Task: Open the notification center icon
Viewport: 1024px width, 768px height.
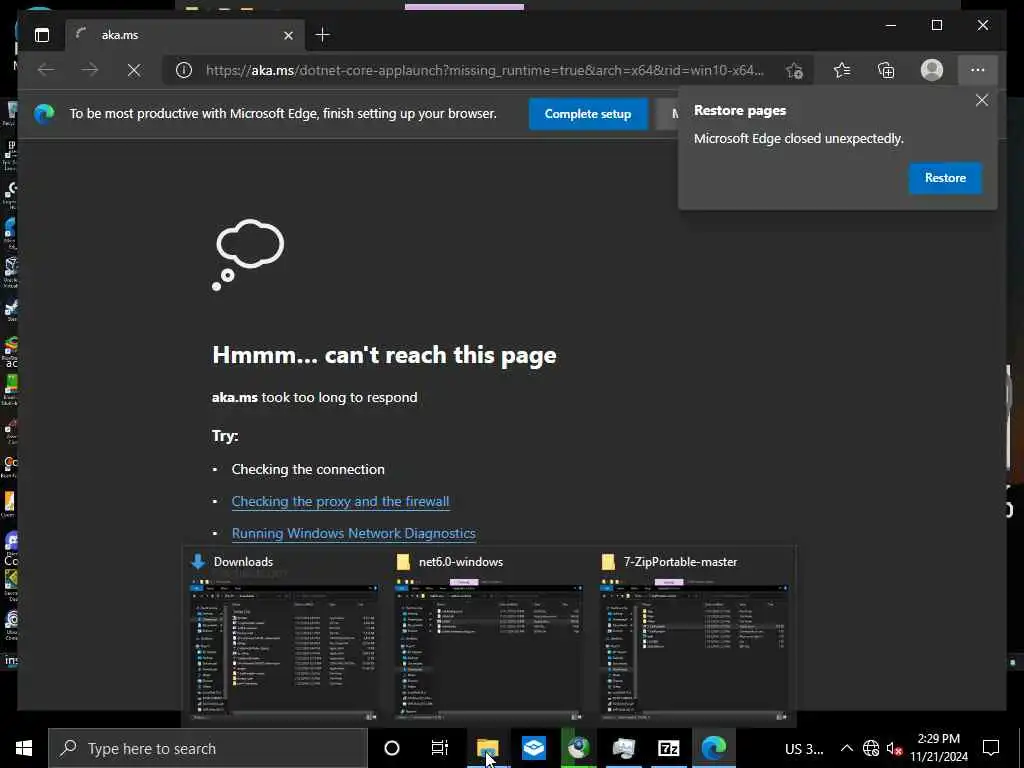Action: point(991,748)
